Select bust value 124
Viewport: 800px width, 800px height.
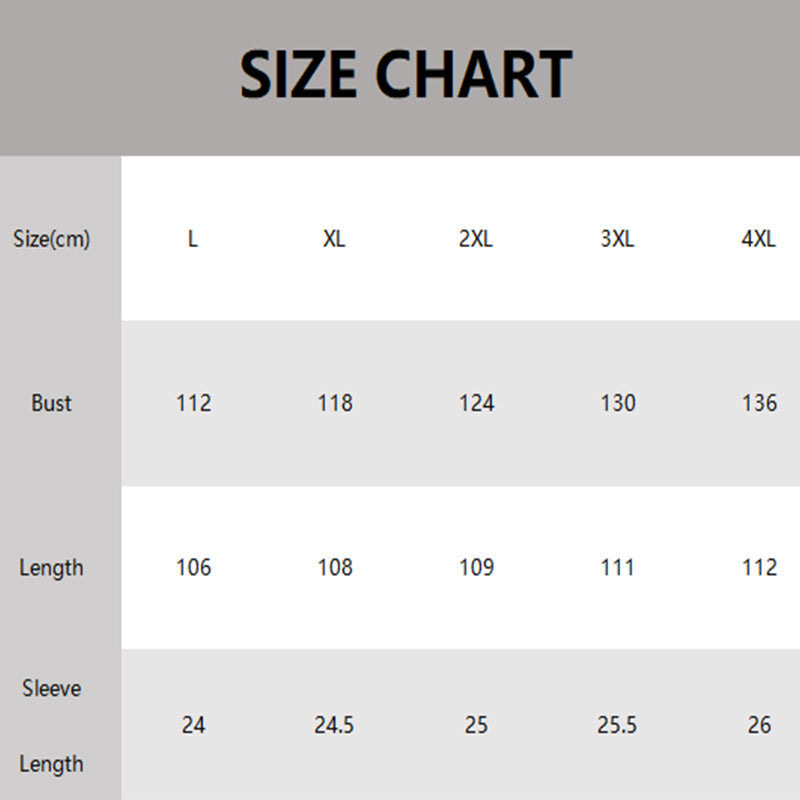[x=476, y=403]
